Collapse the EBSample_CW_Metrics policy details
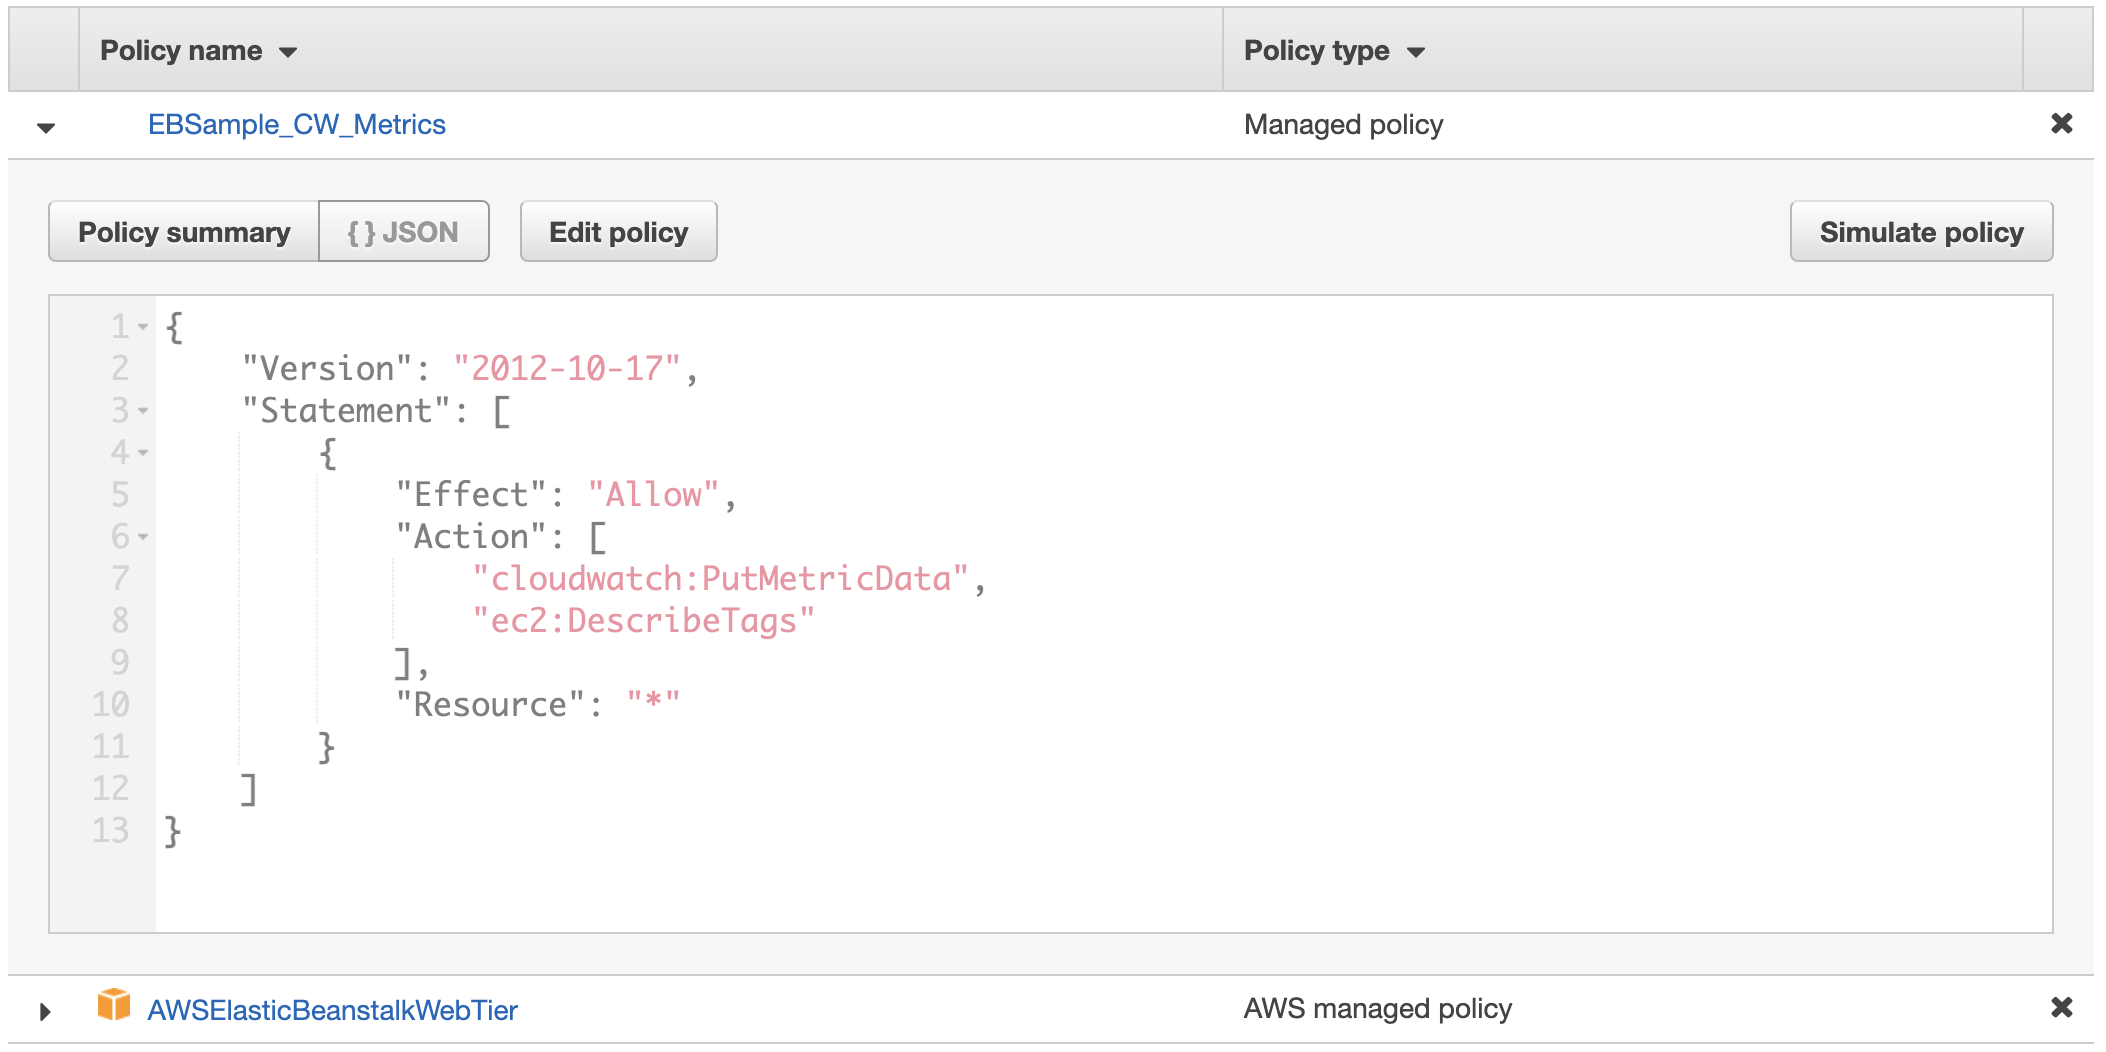 pos(44,125)
